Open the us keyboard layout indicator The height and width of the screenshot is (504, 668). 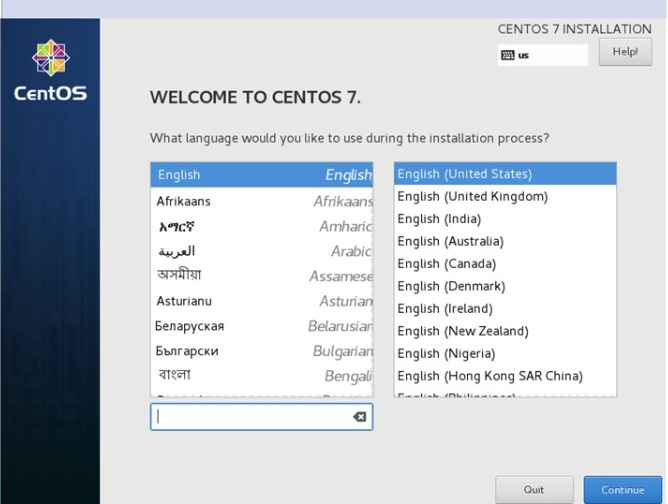click(x=542, y=55)
